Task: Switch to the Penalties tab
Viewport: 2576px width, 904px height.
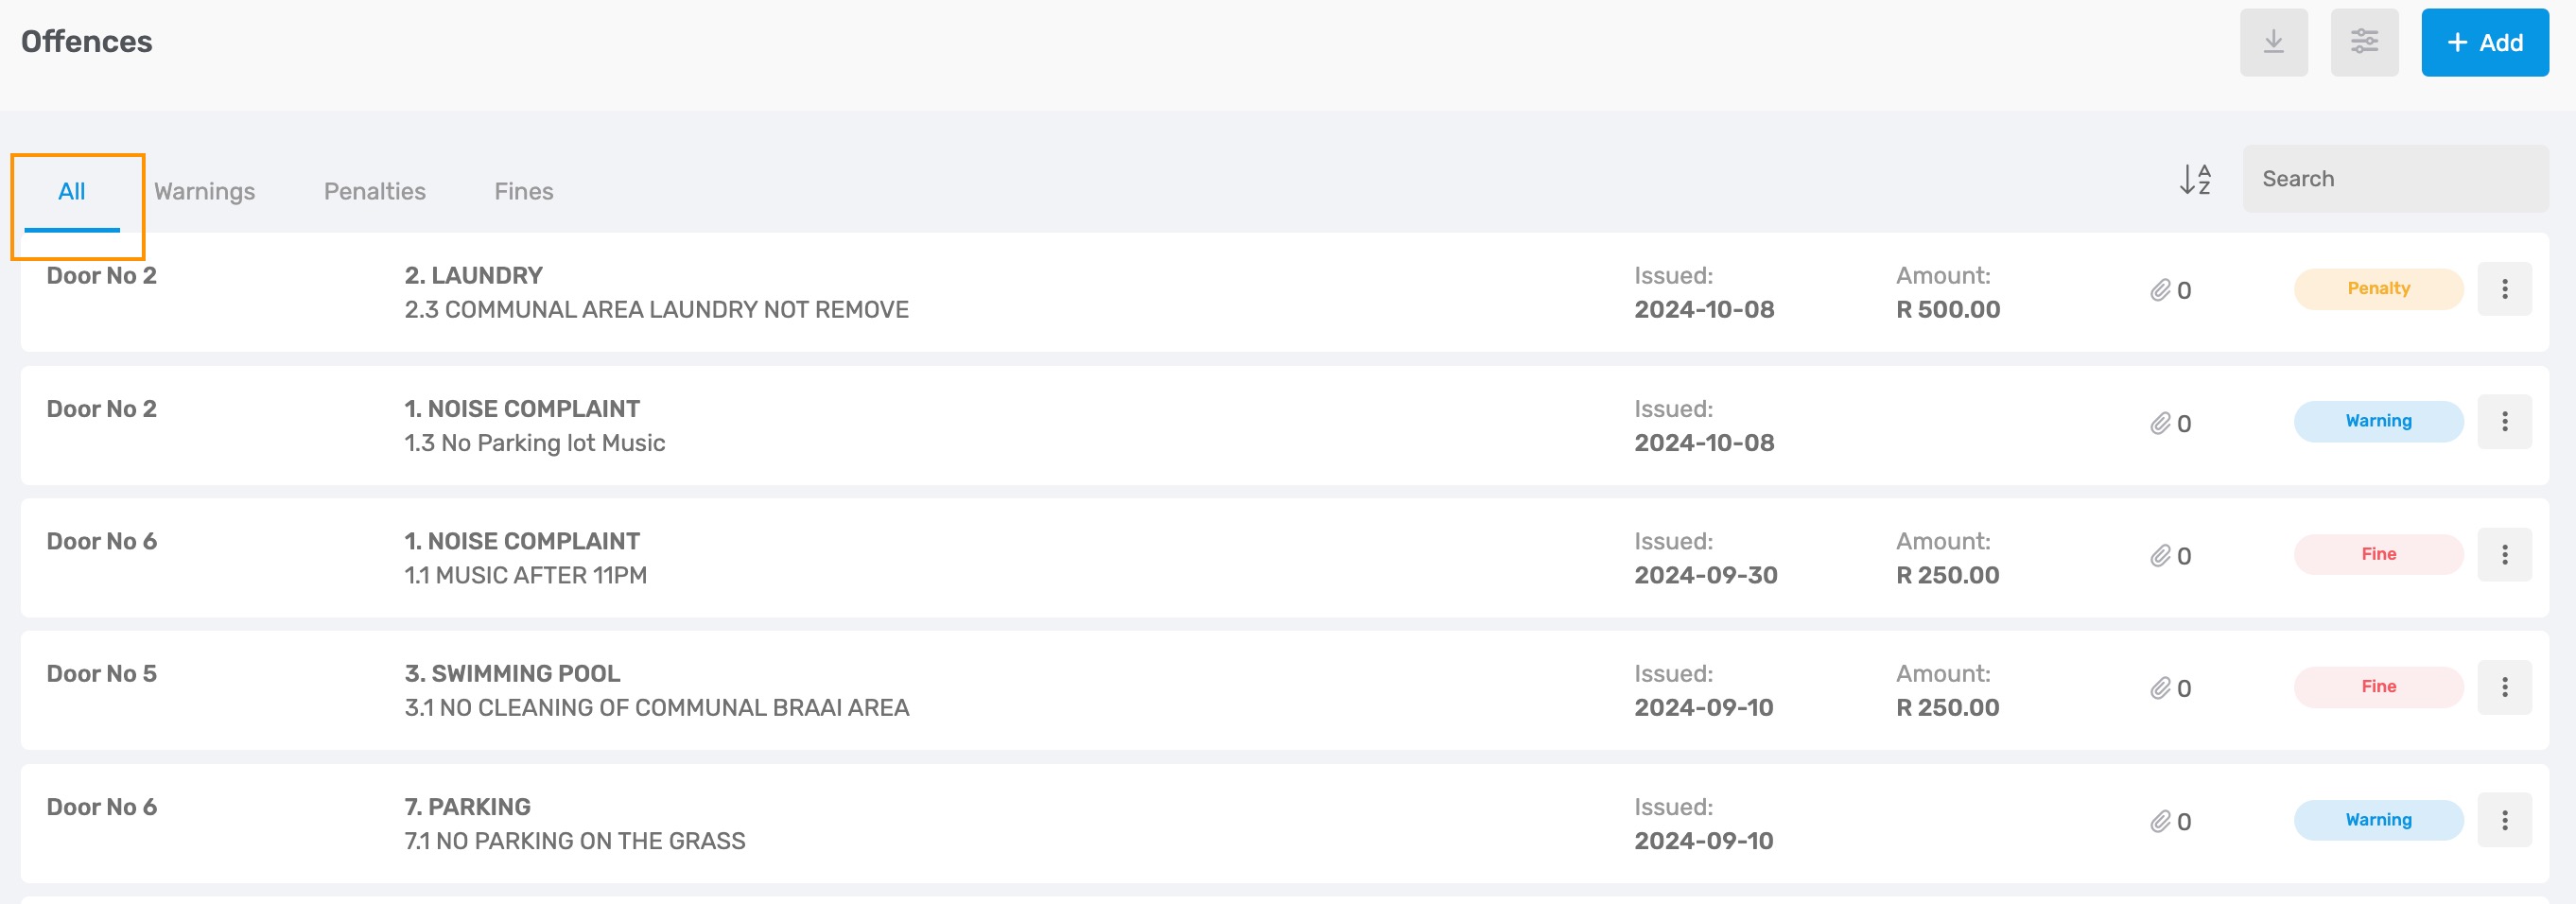Action: [375, 191]
